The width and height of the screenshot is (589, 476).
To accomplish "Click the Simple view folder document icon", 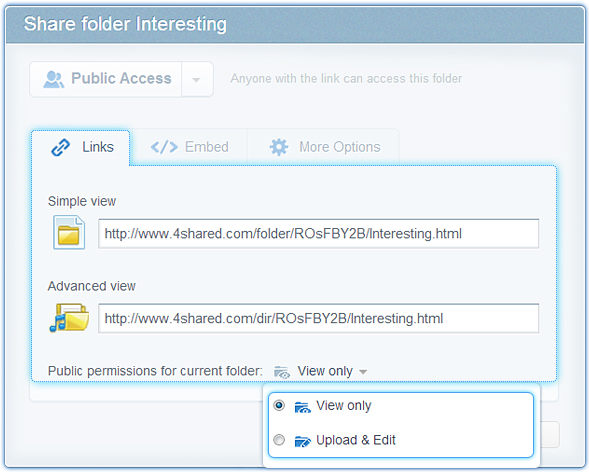I will point(69,232).
